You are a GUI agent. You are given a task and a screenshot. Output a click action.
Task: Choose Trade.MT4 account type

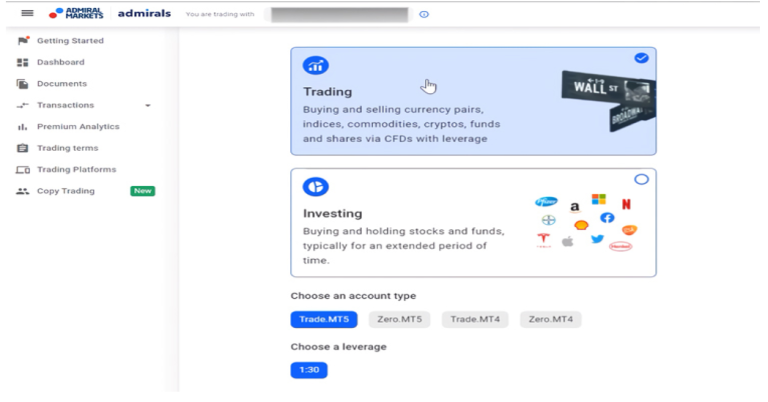click(x=475, y=319)
